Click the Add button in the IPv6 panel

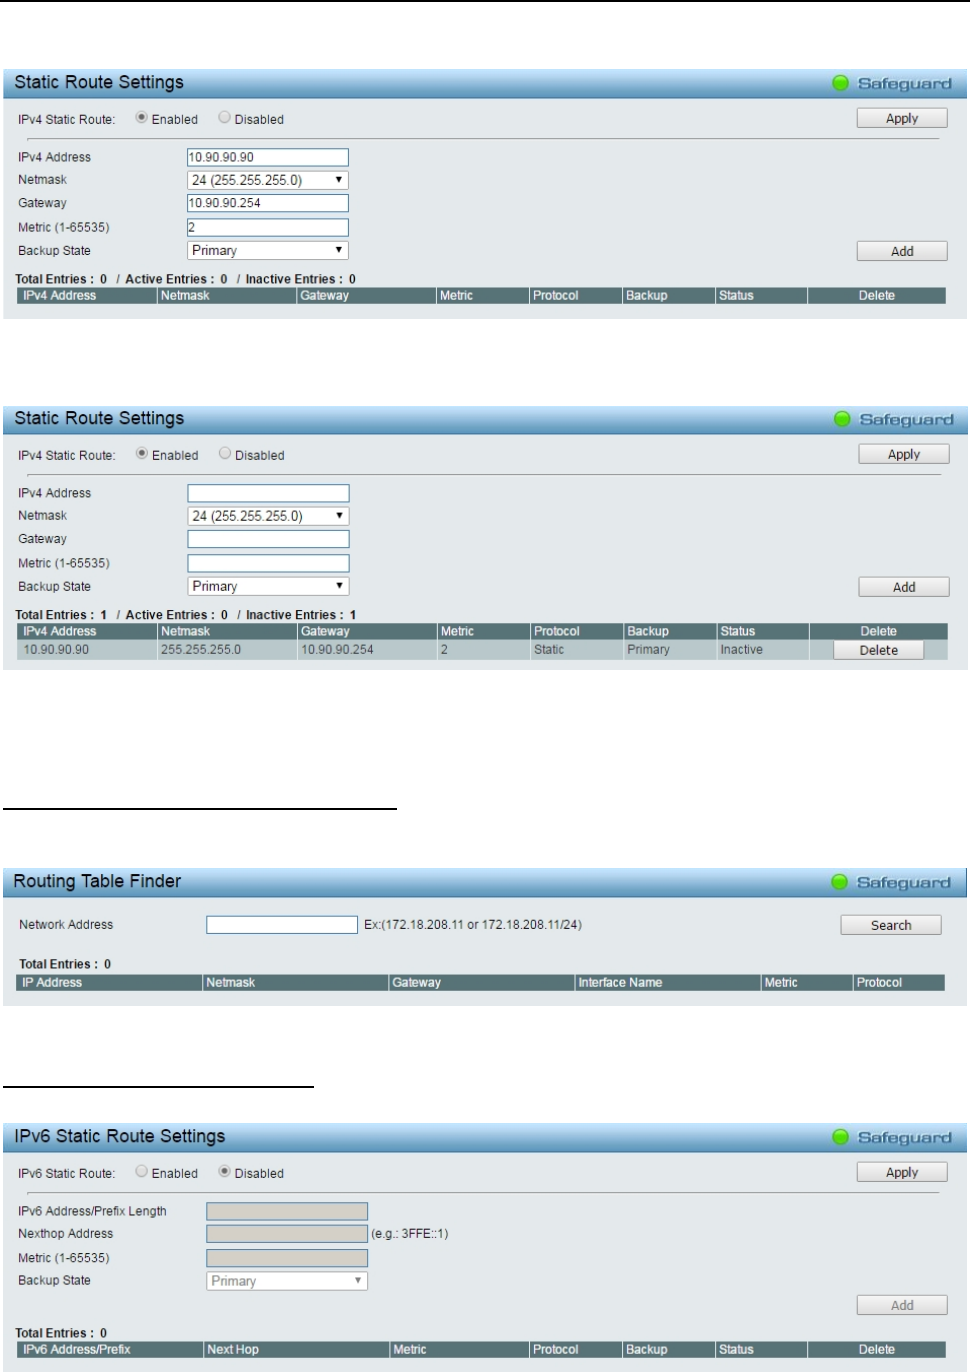[x=902, y=1305]
